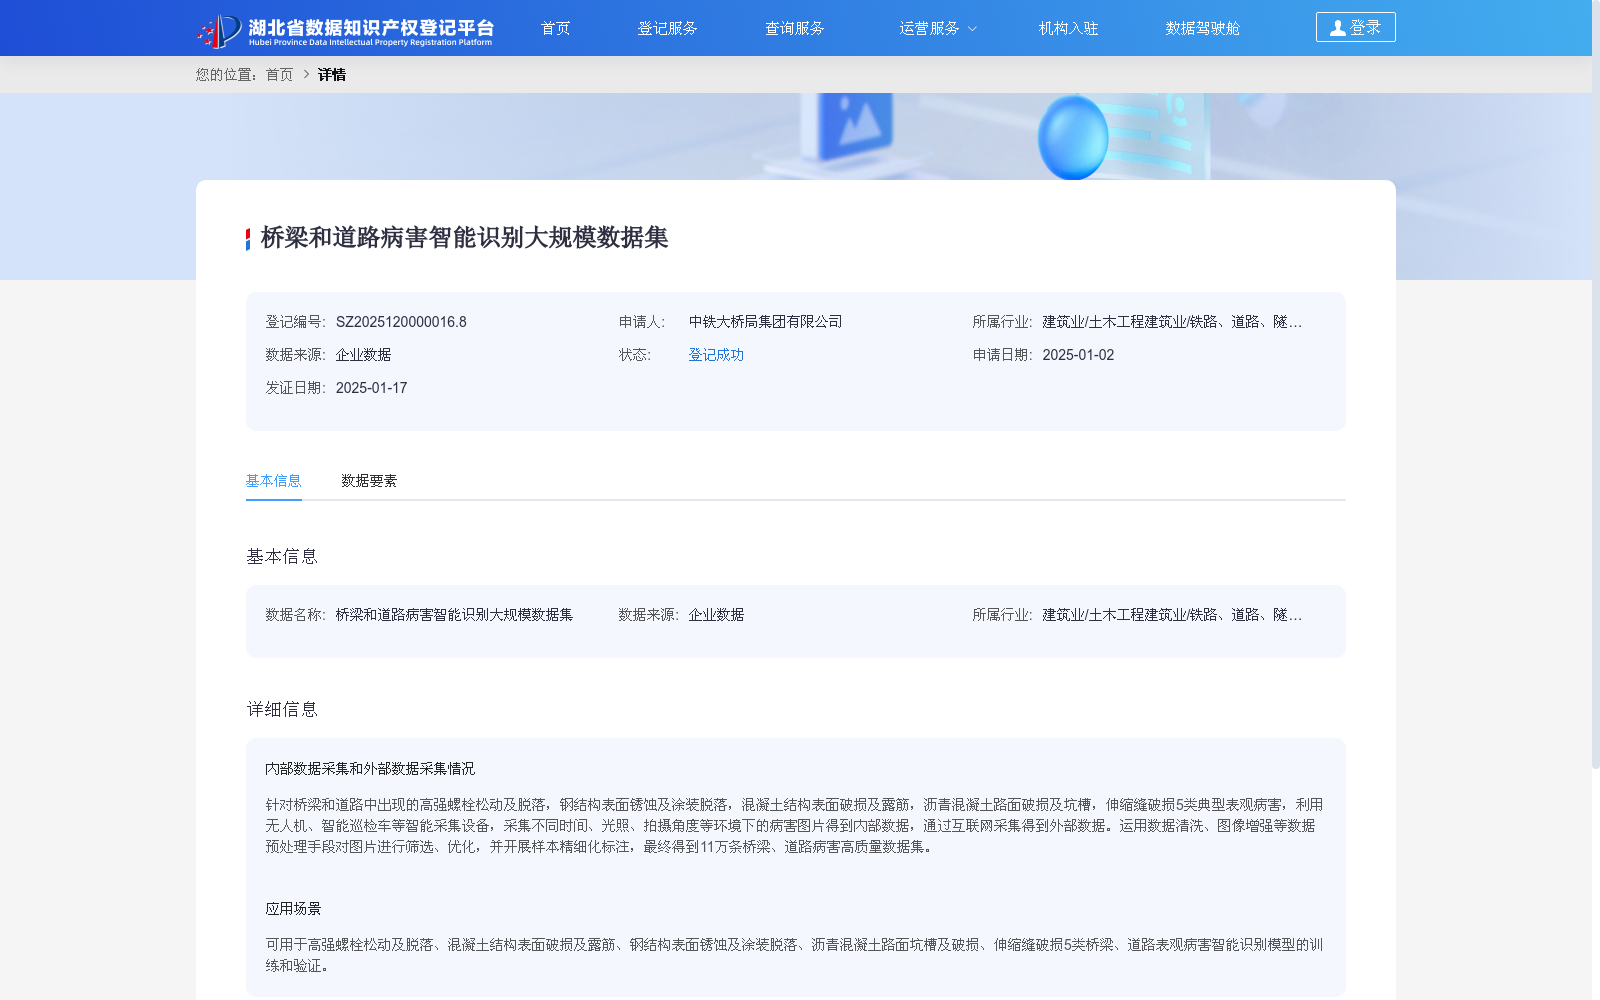Click the 基本信息 section heading

[282, 557]
